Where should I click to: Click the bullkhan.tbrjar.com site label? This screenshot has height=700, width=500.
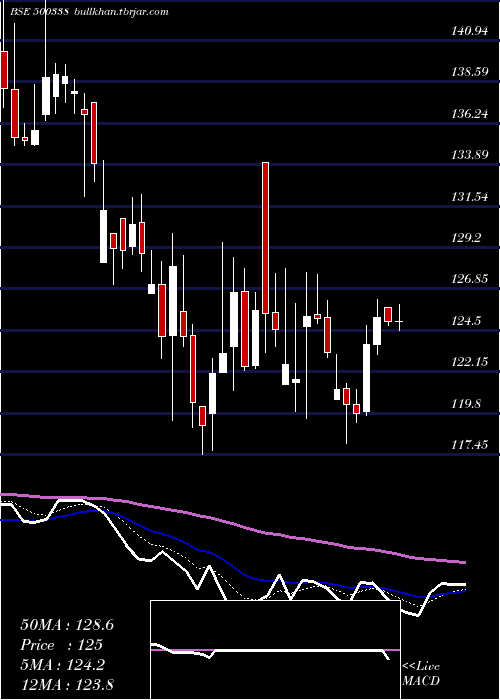[120, 12]
